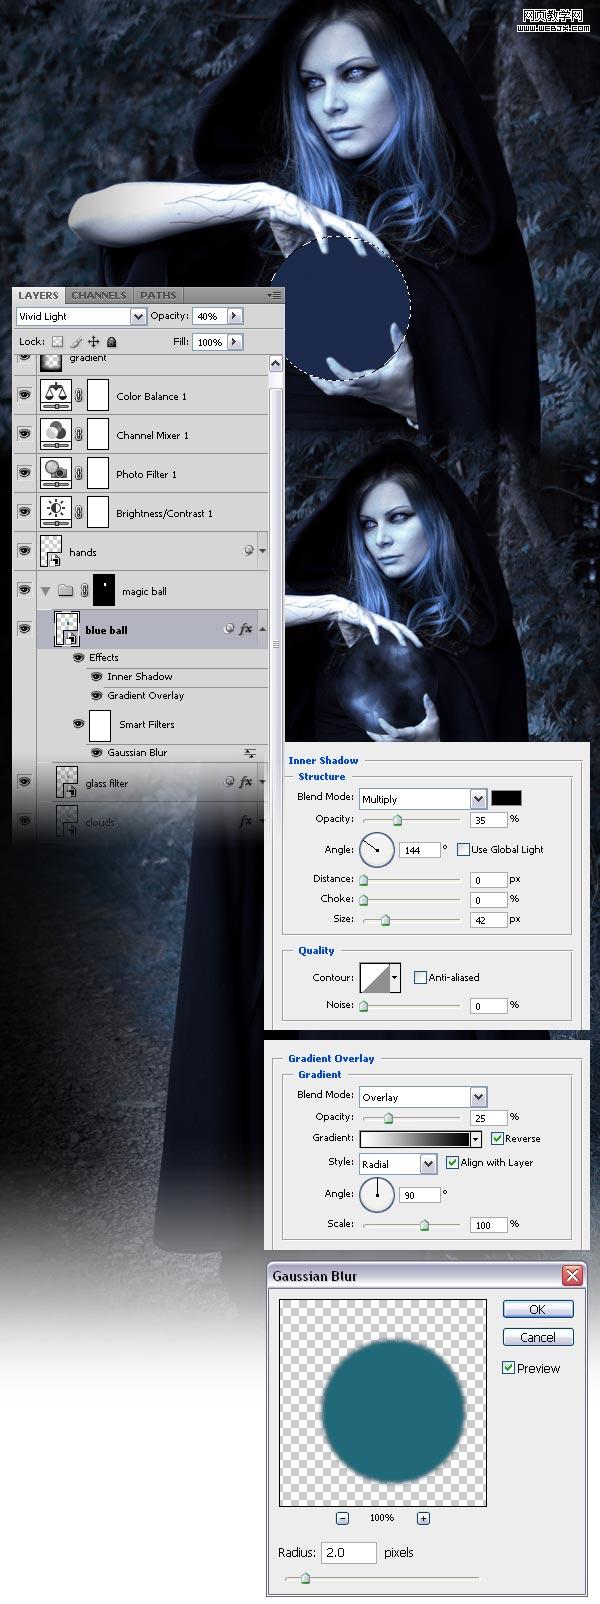This screenshot has height=1604, width=600.
Task: Hide the Gaussian Blur smart filter
Action: point(97,753)
